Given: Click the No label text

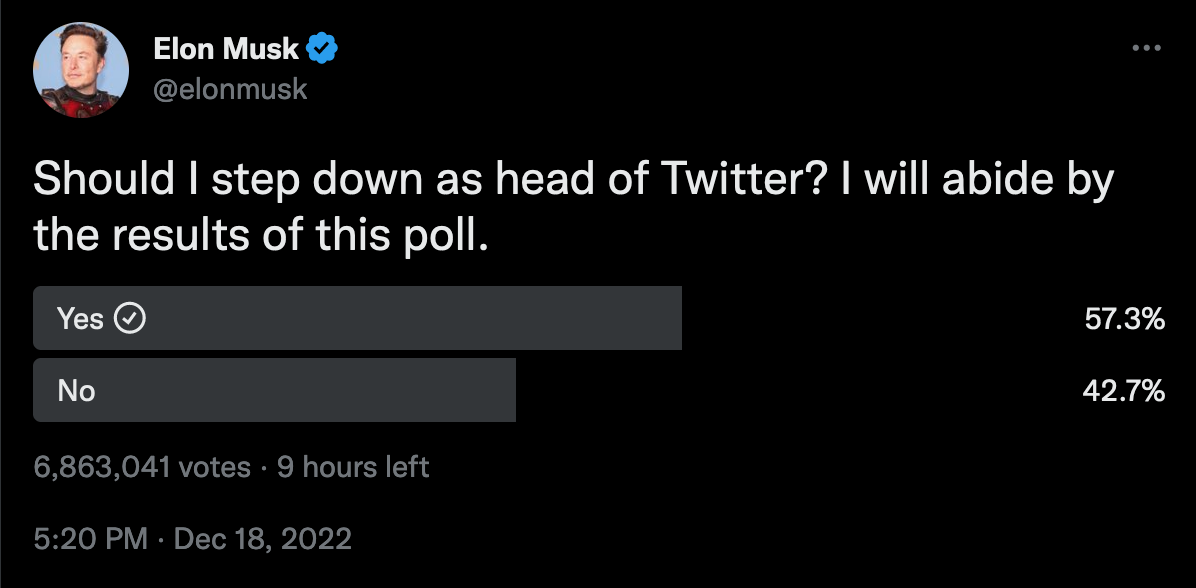Looking at the screenshot, I should click(76, 391).
